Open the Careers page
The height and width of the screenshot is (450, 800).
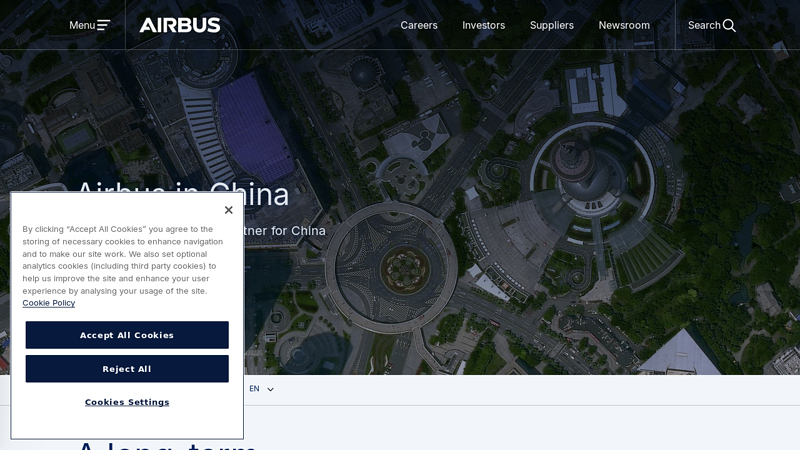419,25
